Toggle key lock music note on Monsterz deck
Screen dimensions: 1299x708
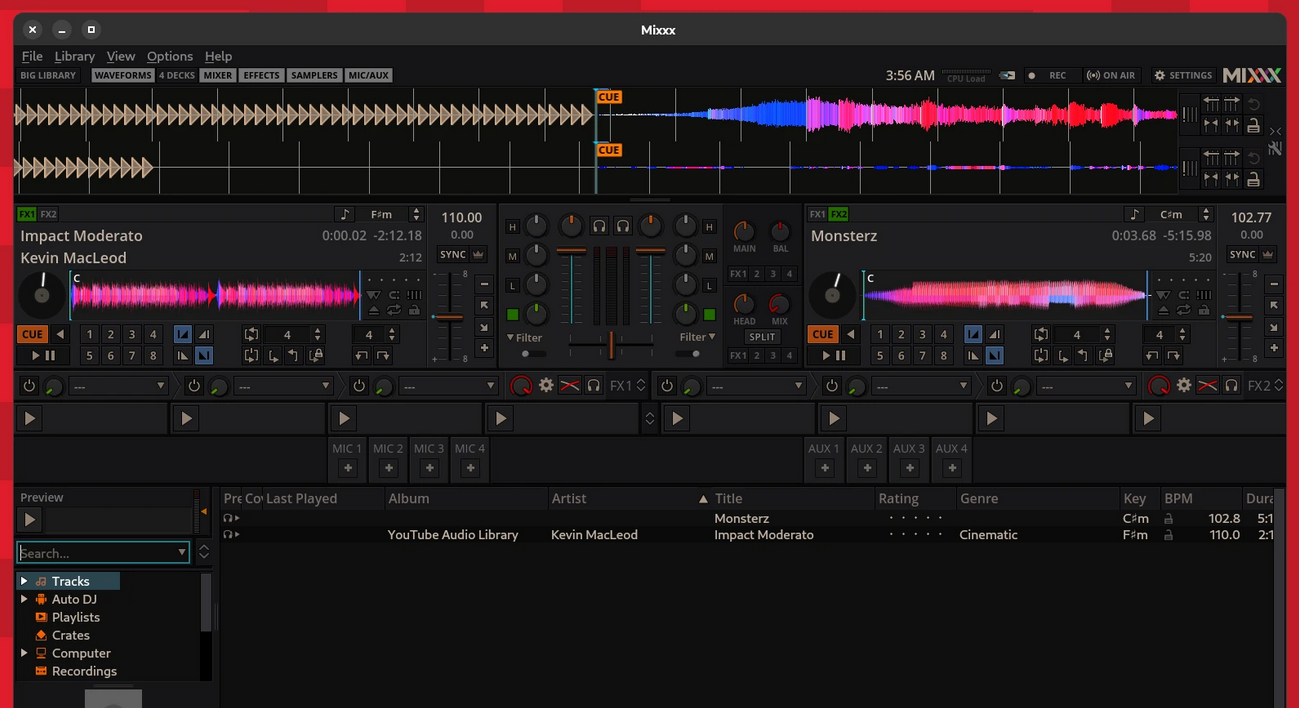[1134, 215]
